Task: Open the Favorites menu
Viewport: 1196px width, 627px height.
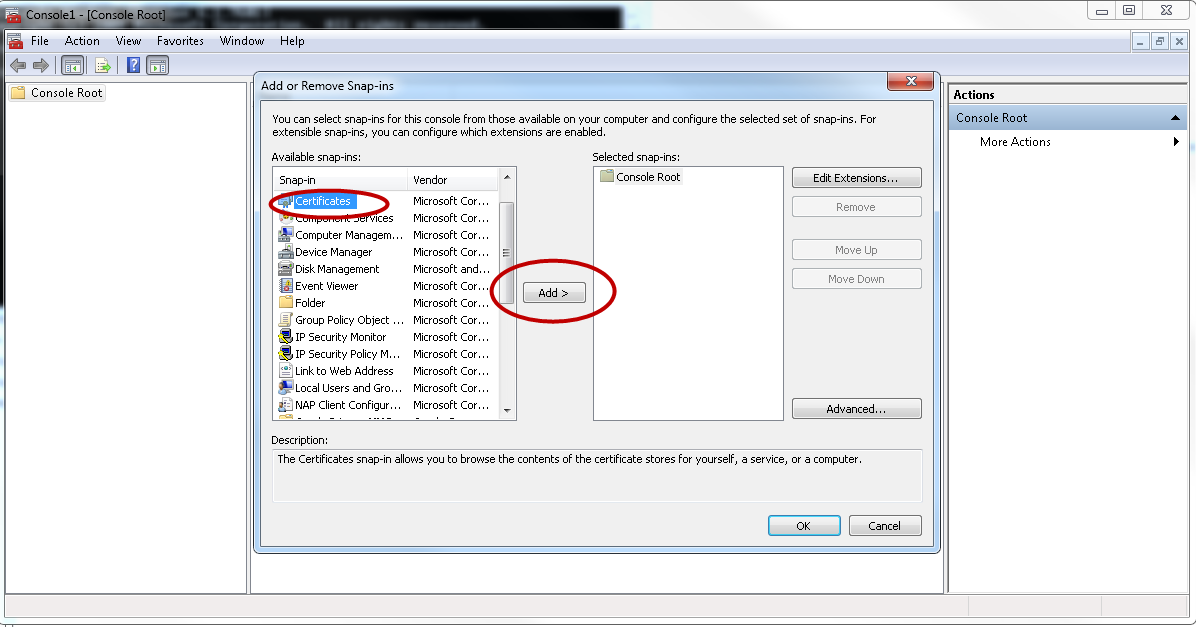Action: [x=180, y=41]
